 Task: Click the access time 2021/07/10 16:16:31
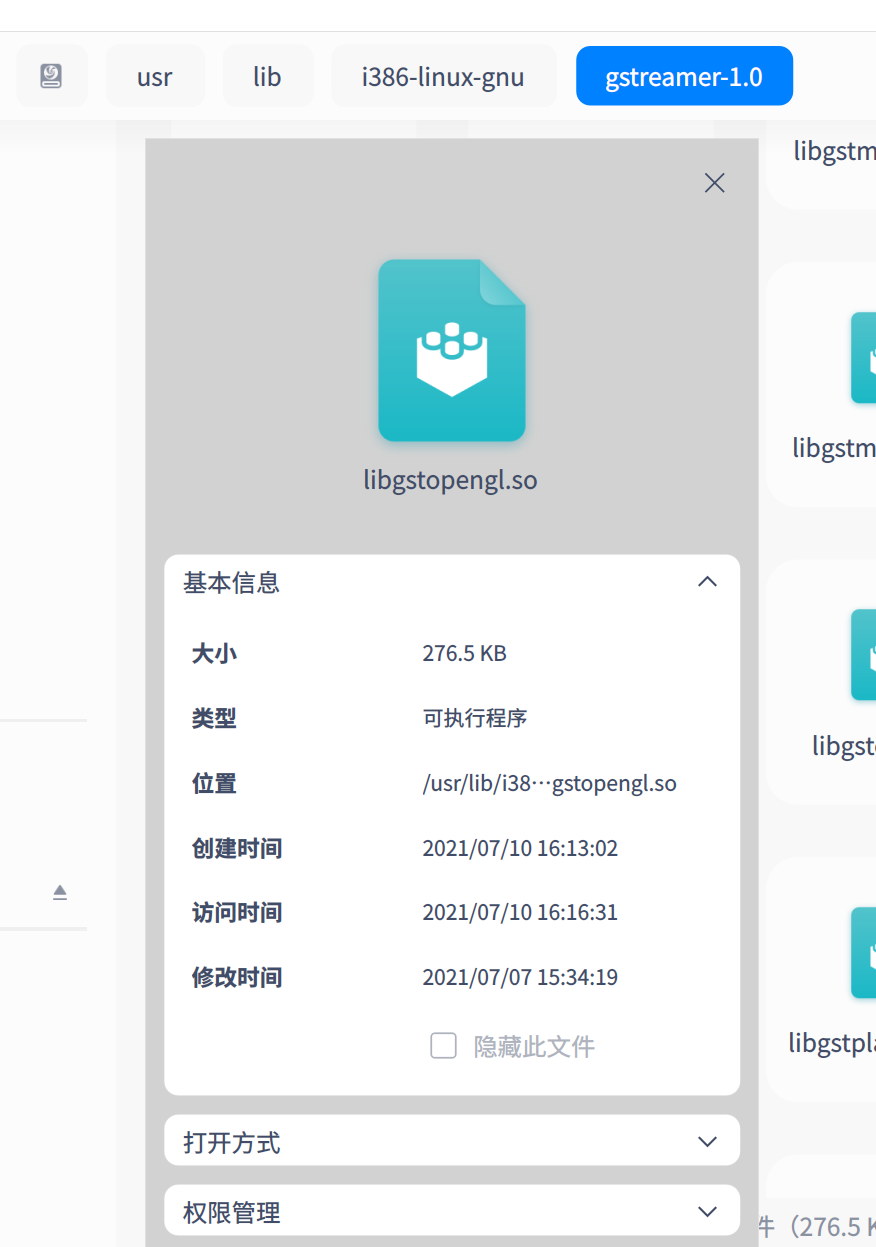point(520,912)
